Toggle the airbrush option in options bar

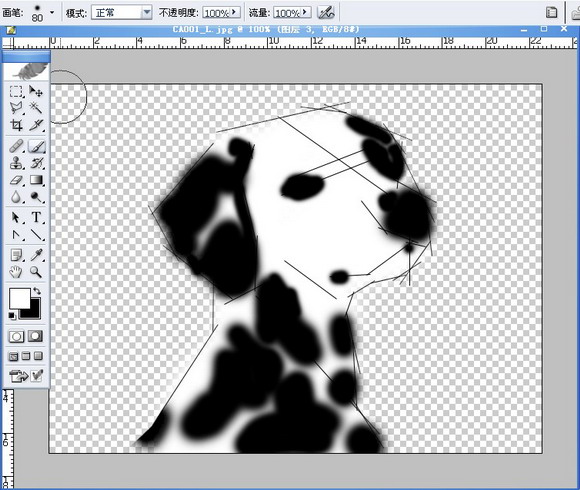click(326, 13)
